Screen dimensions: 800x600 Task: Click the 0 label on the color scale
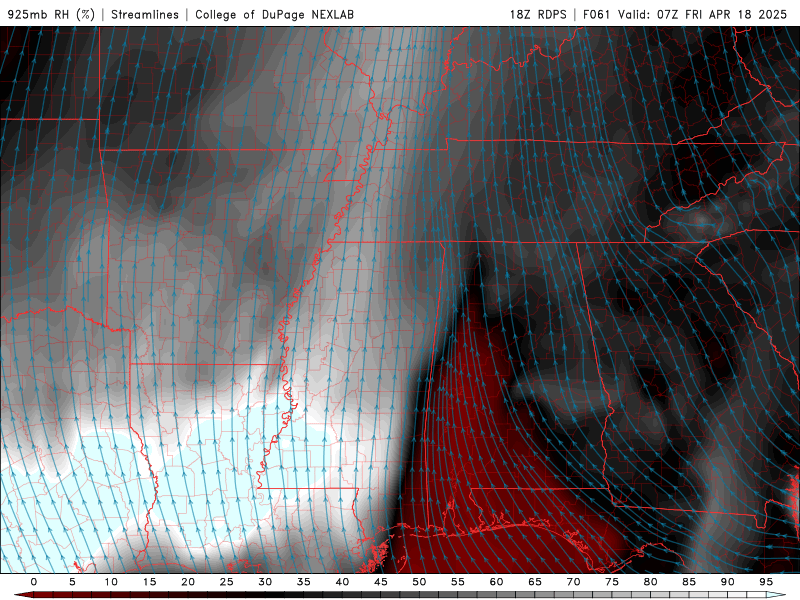click(x=34, y=582)
